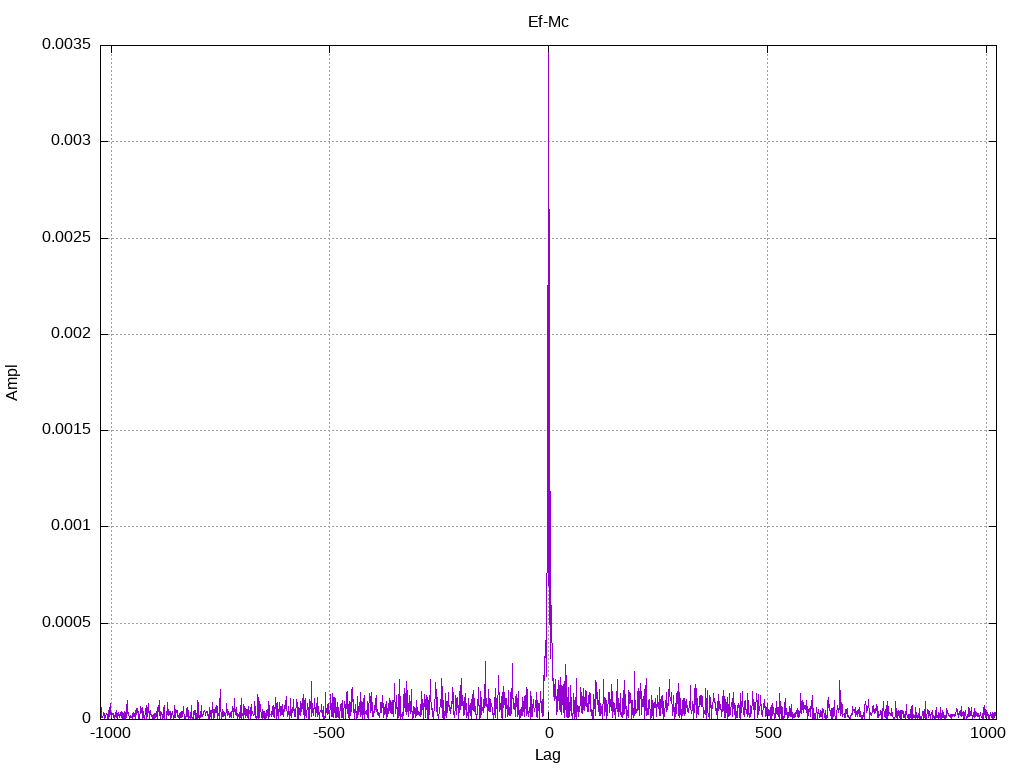
Task: Click the 0.0005 y-axis tick label
Action: point(67,622)
